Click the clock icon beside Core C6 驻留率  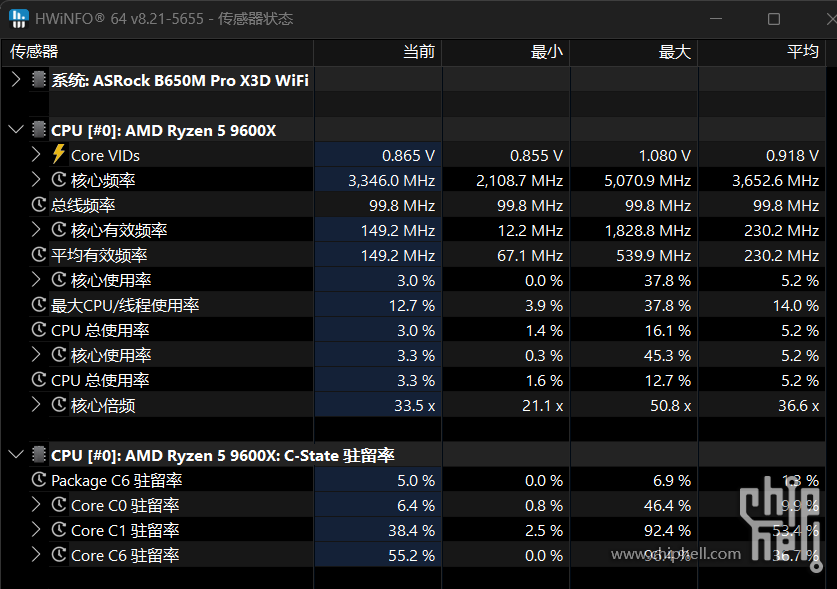click(x=59, y=554)
